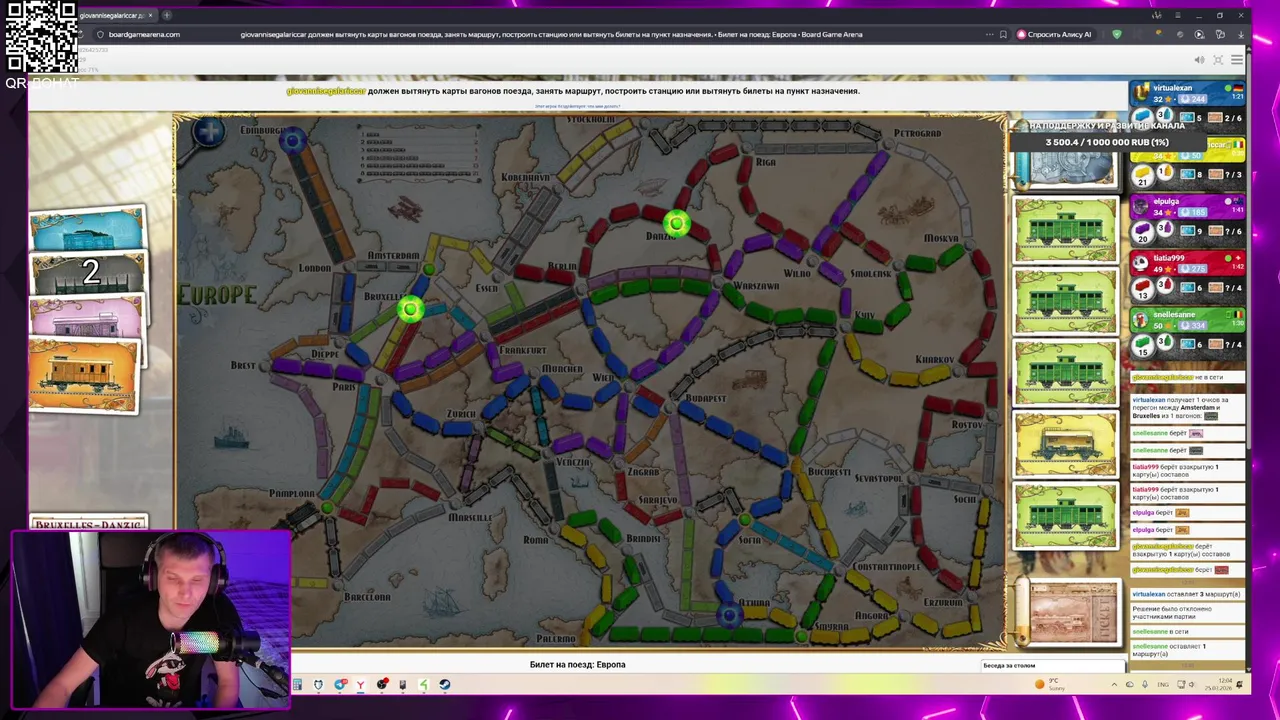
Task: Click the weather widget showing 9°C
Action: tap(1050, 684)
